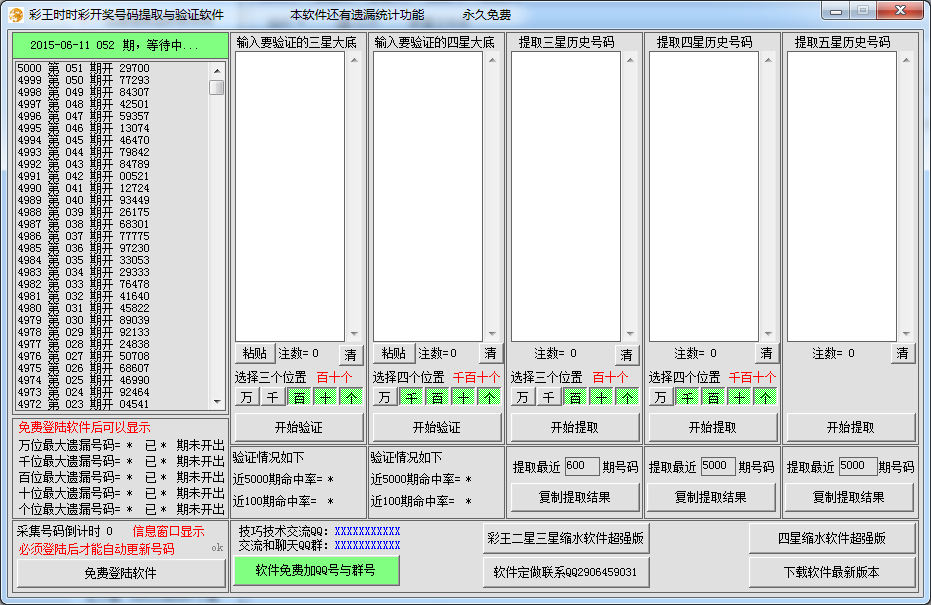Copy four-star results with 复制提取结果
The width and height of the screenshot is (931, 605).
(711, 498)
